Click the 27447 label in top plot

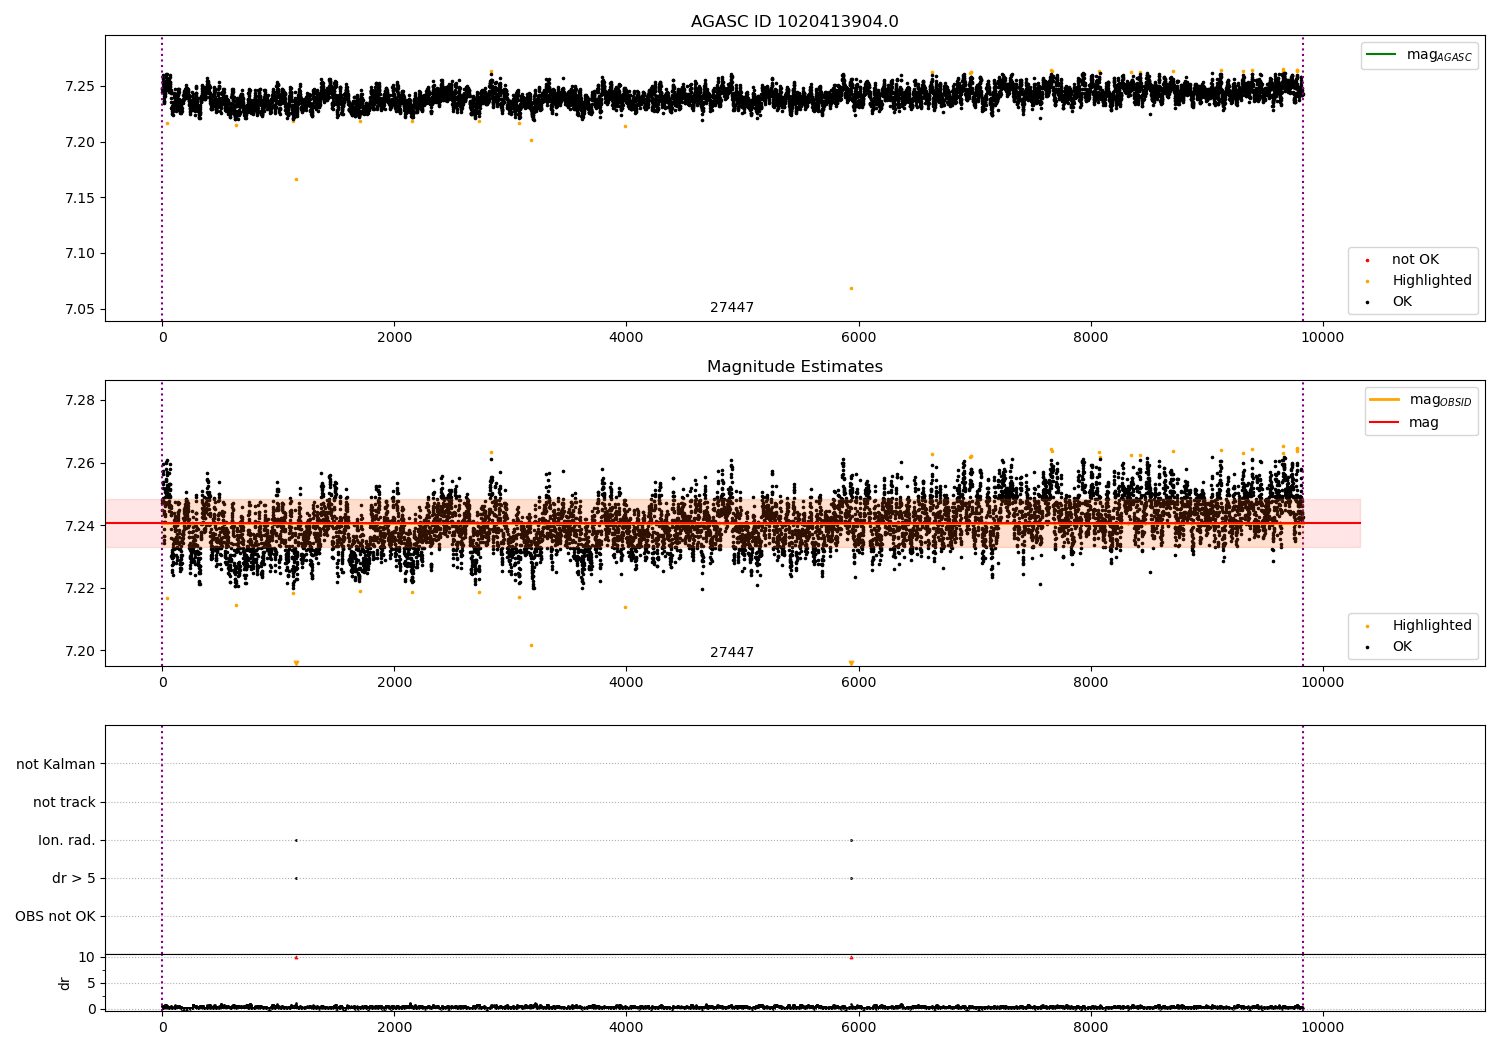pos(732,308)
